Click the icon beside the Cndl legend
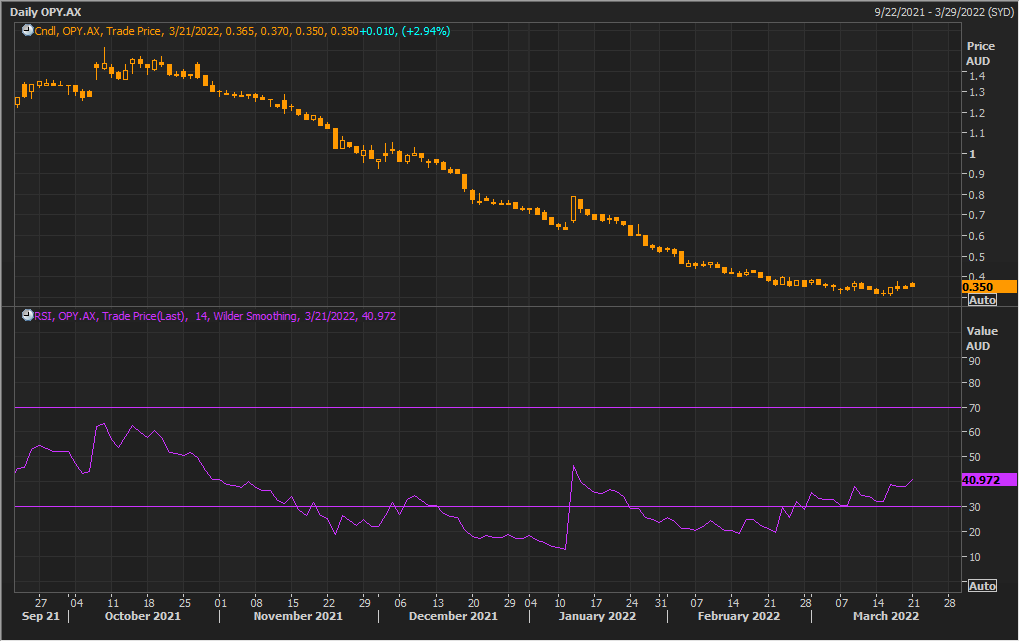 click(x=27, y=31)
